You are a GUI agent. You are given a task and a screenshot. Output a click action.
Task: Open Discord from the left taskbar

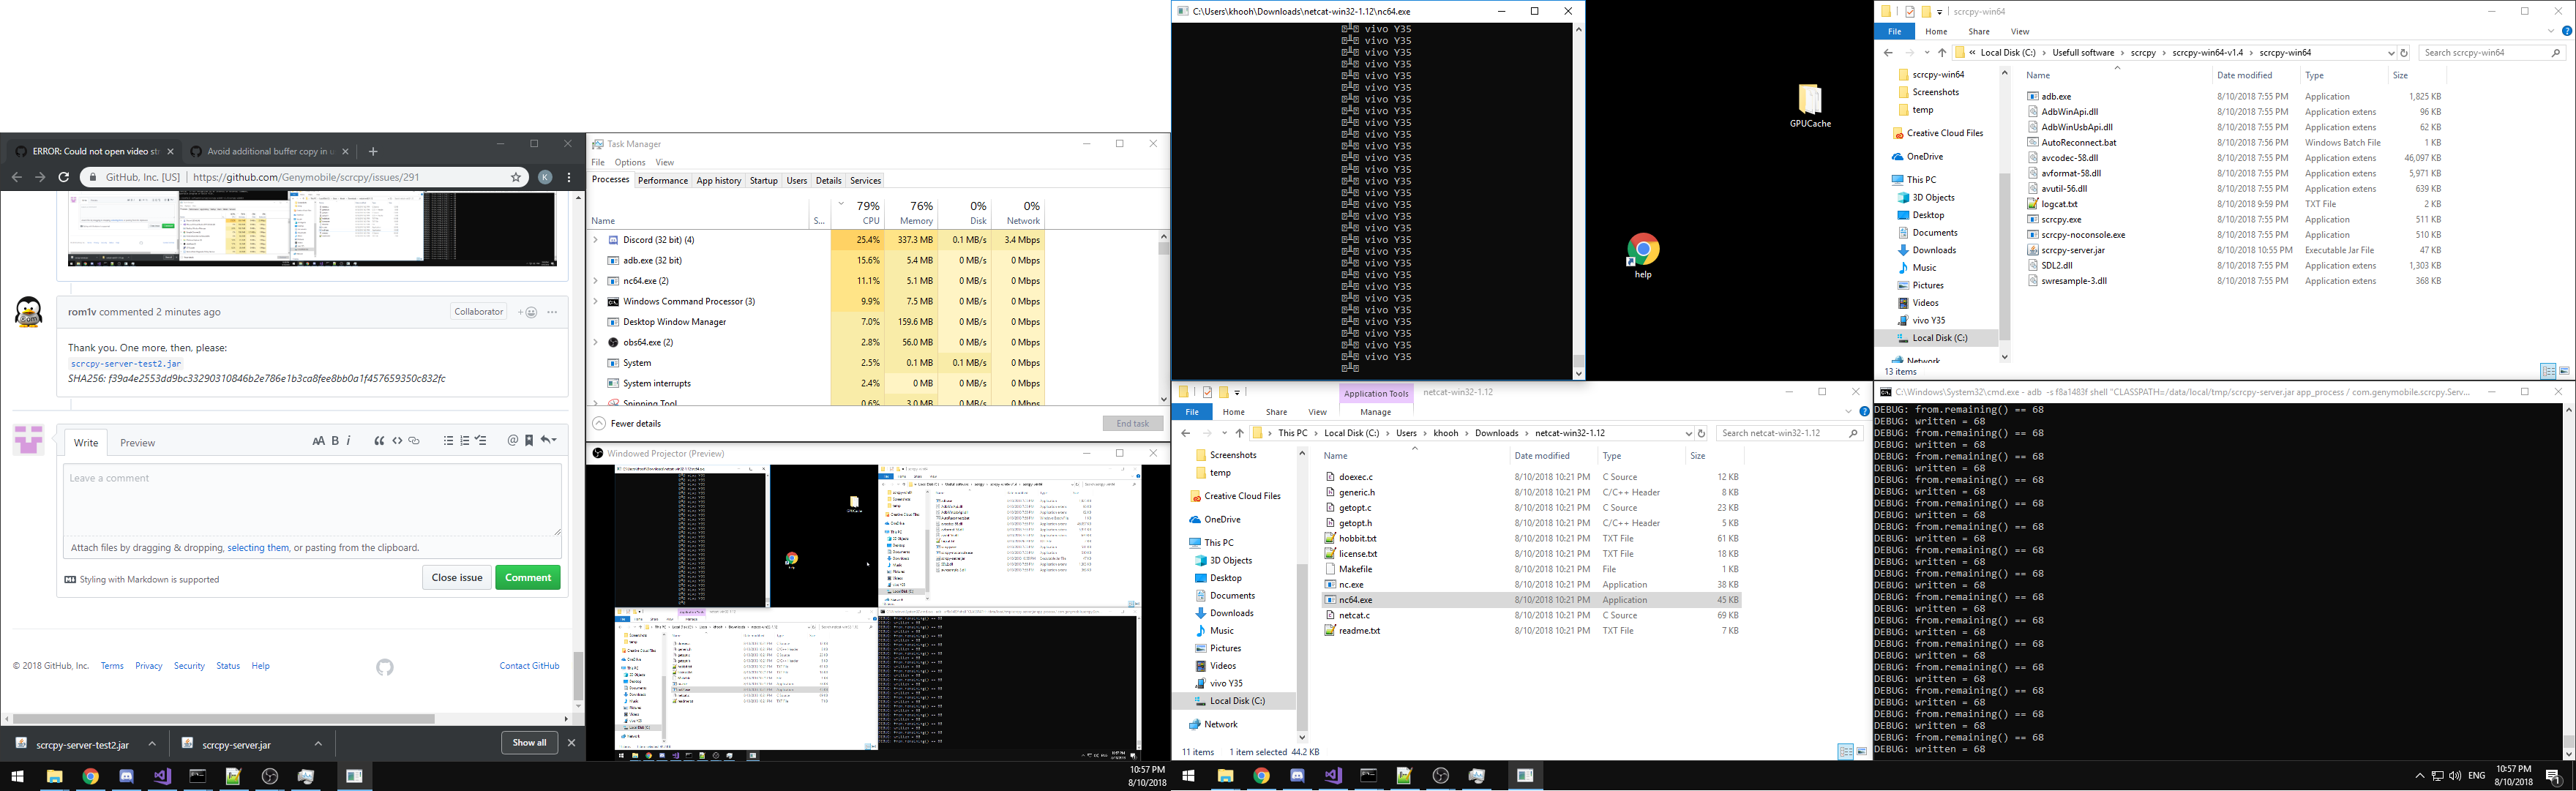tap(126, 776)
